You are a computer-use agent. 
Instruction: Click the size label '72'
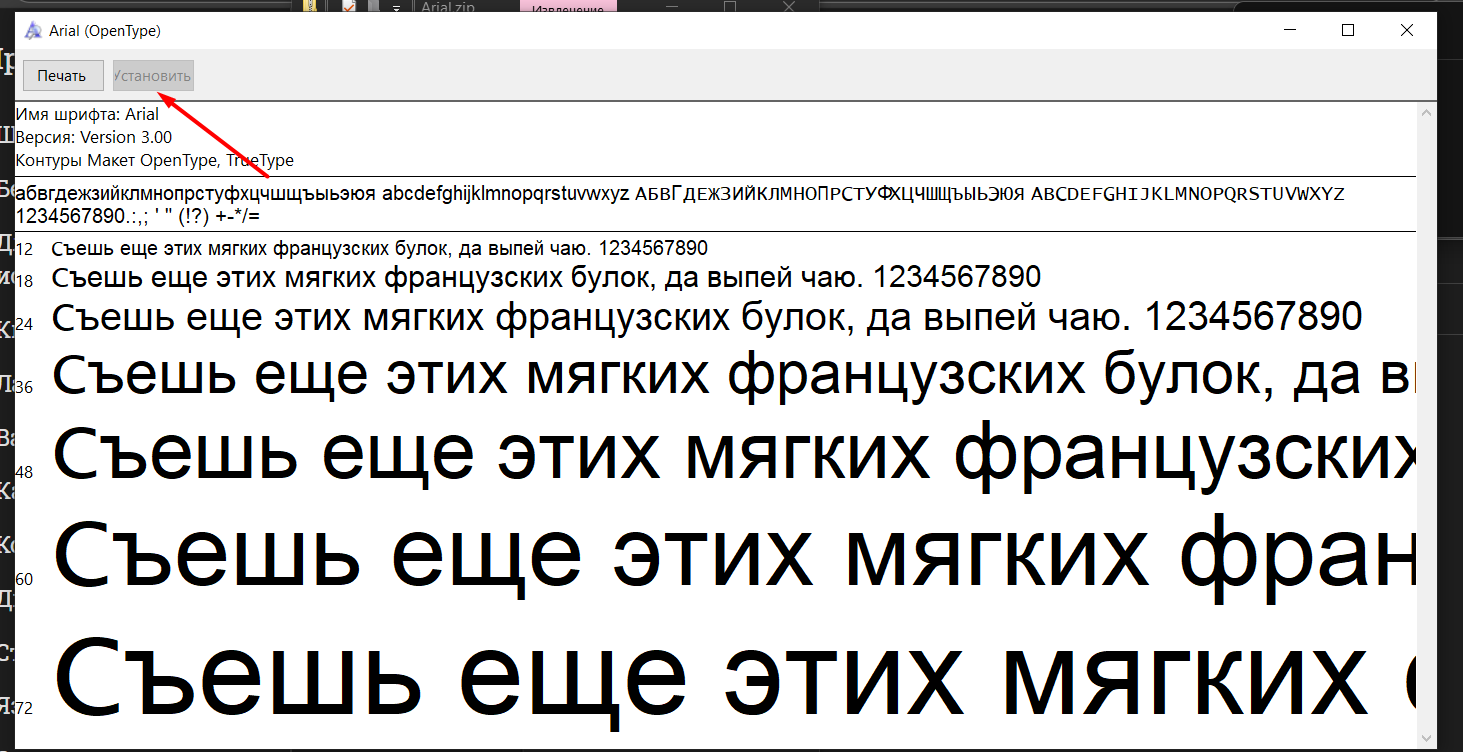tap(25, 708)
